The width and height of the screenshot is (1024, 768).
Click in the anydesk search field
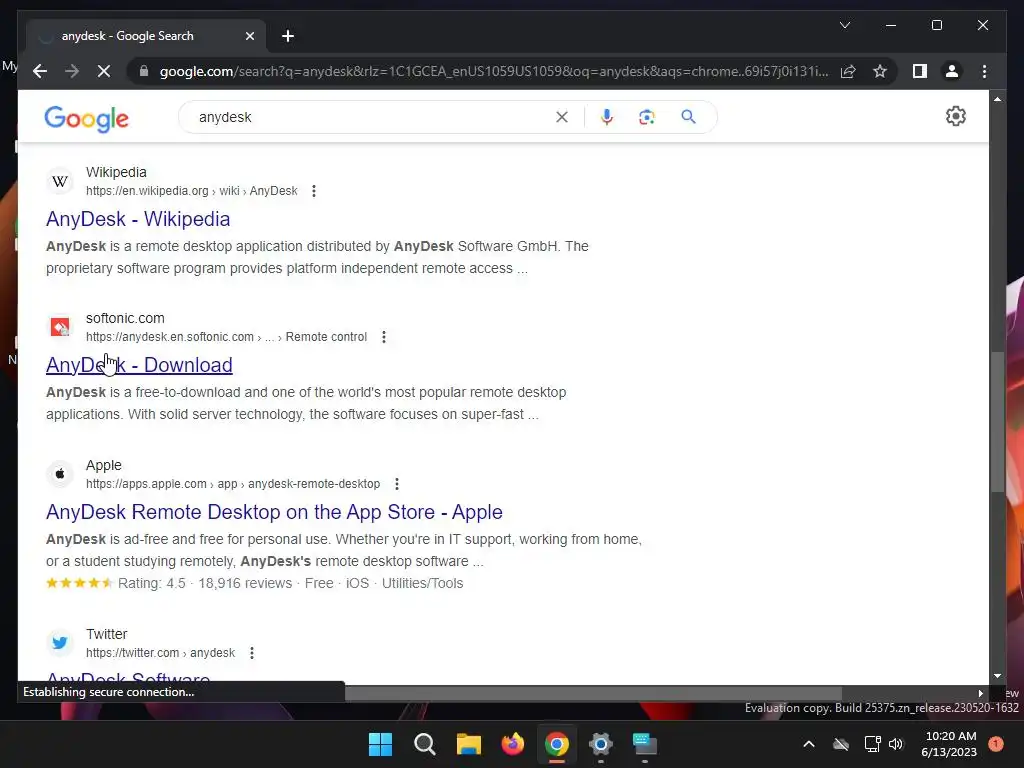(372, 118)
